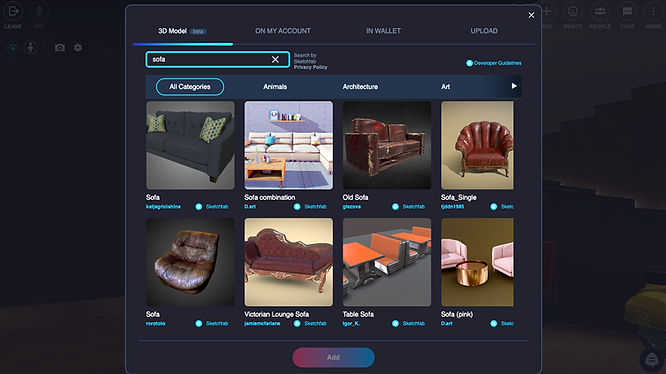Select the brown leather Sofa thumbnail
The image size is (666, 374).
(x=190, y=262)
